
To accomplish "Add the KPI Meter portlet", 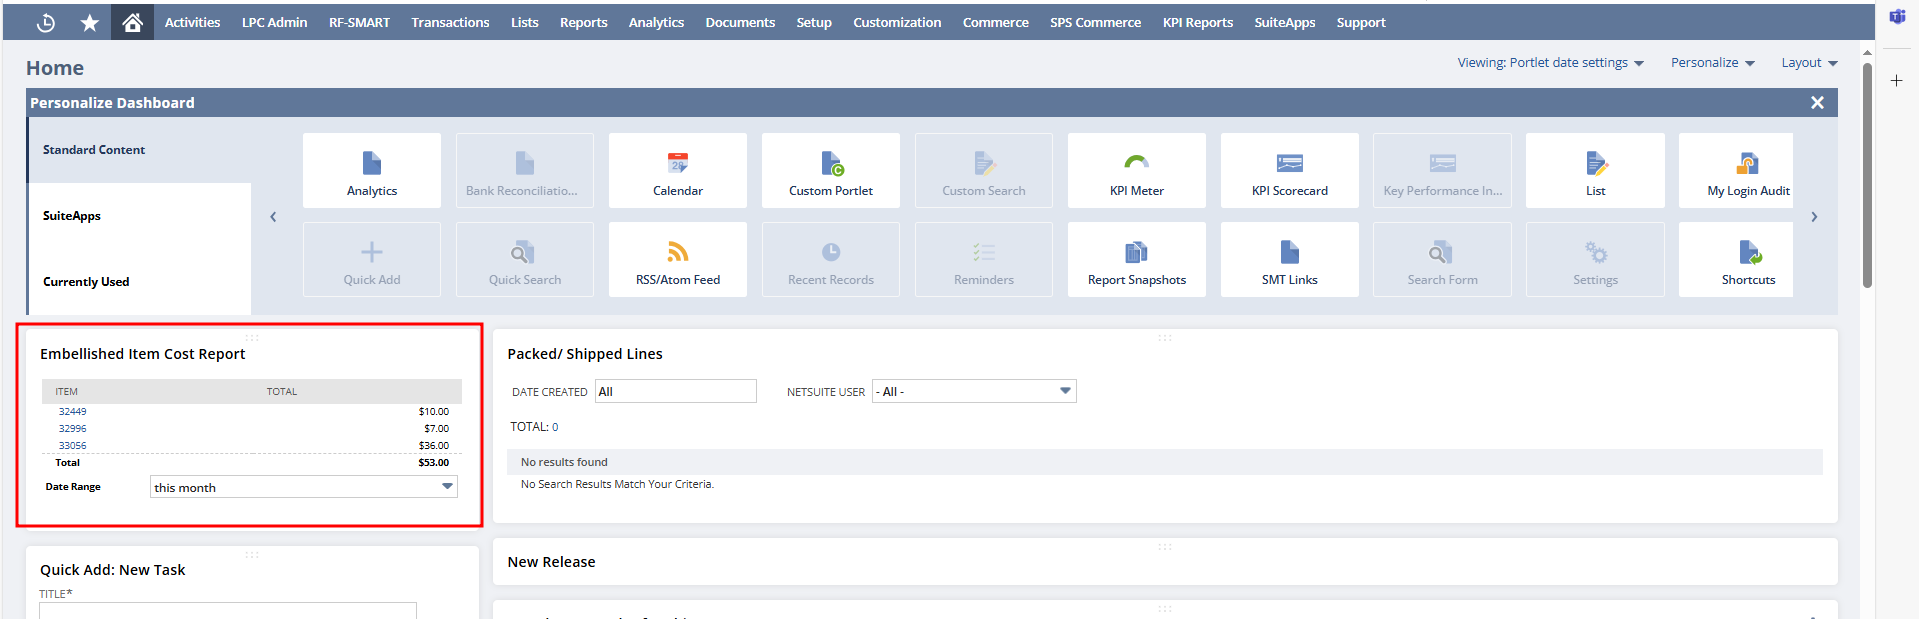I will pos(1136,171).
